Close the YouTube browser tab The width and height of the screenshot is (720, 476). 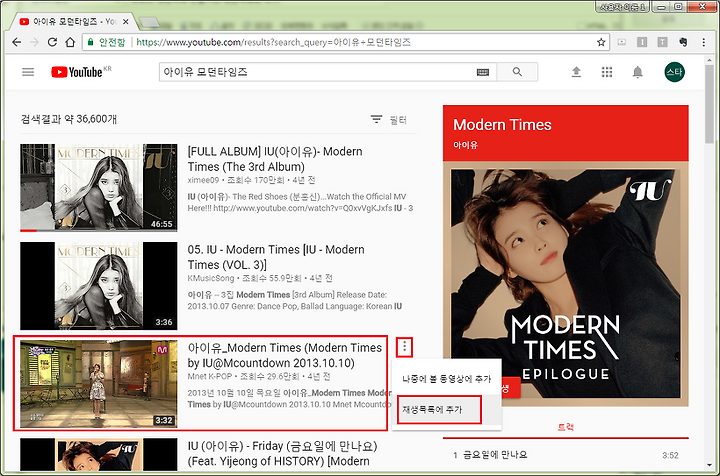[125, 21]
